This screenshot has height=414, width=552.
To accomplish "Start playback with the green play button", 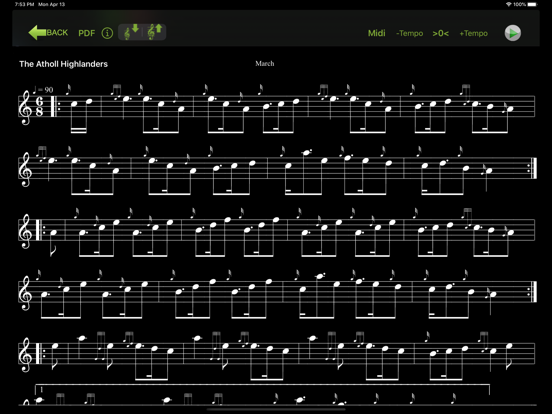I will pos(513,33).
